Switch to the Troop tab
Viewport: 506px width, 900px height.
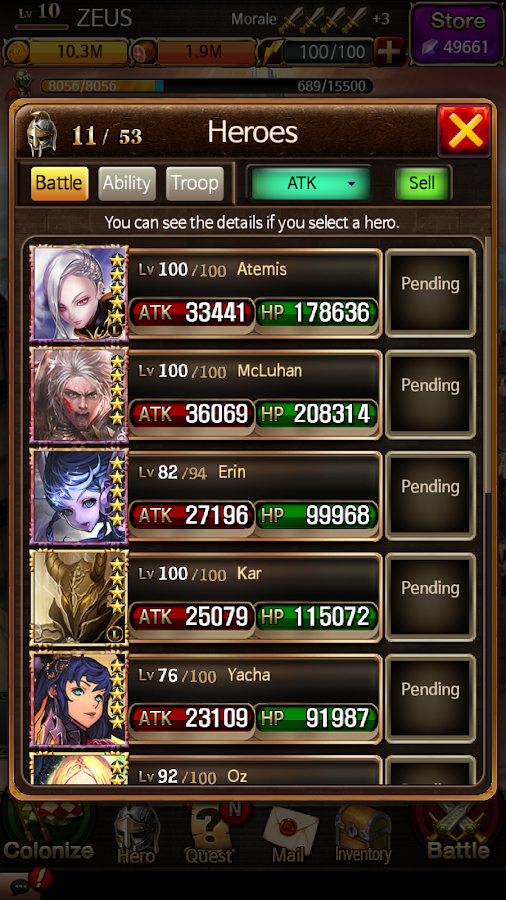tap(195, 184)
